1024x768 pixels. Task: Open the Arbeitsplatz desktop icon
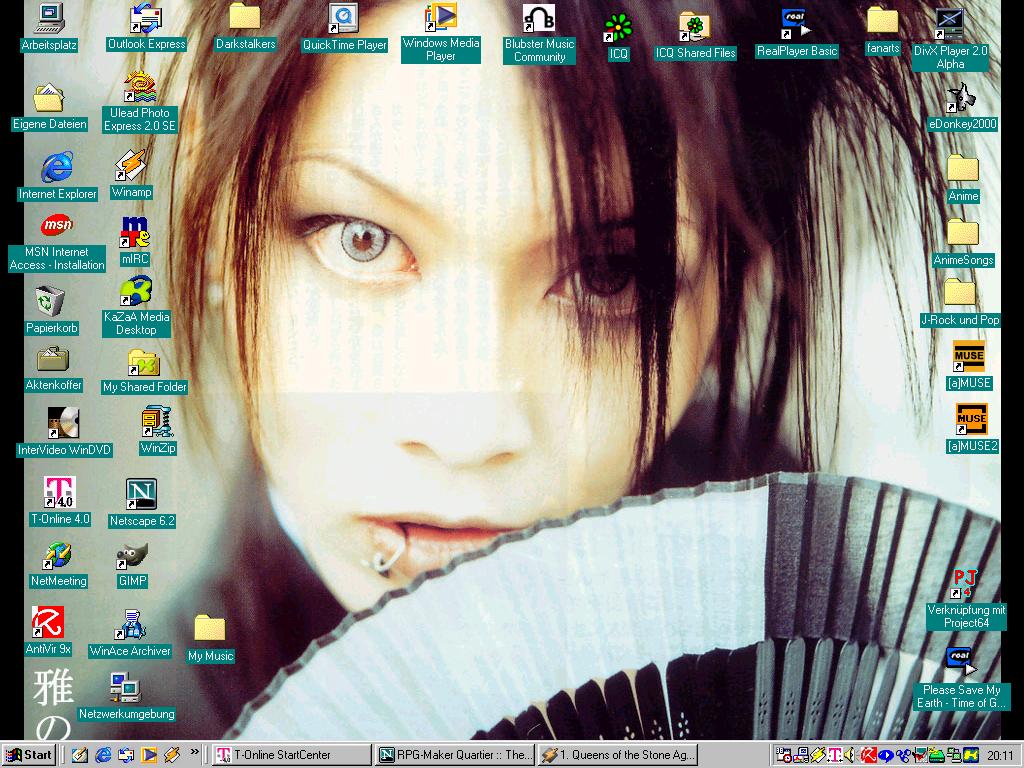point(49,27)
